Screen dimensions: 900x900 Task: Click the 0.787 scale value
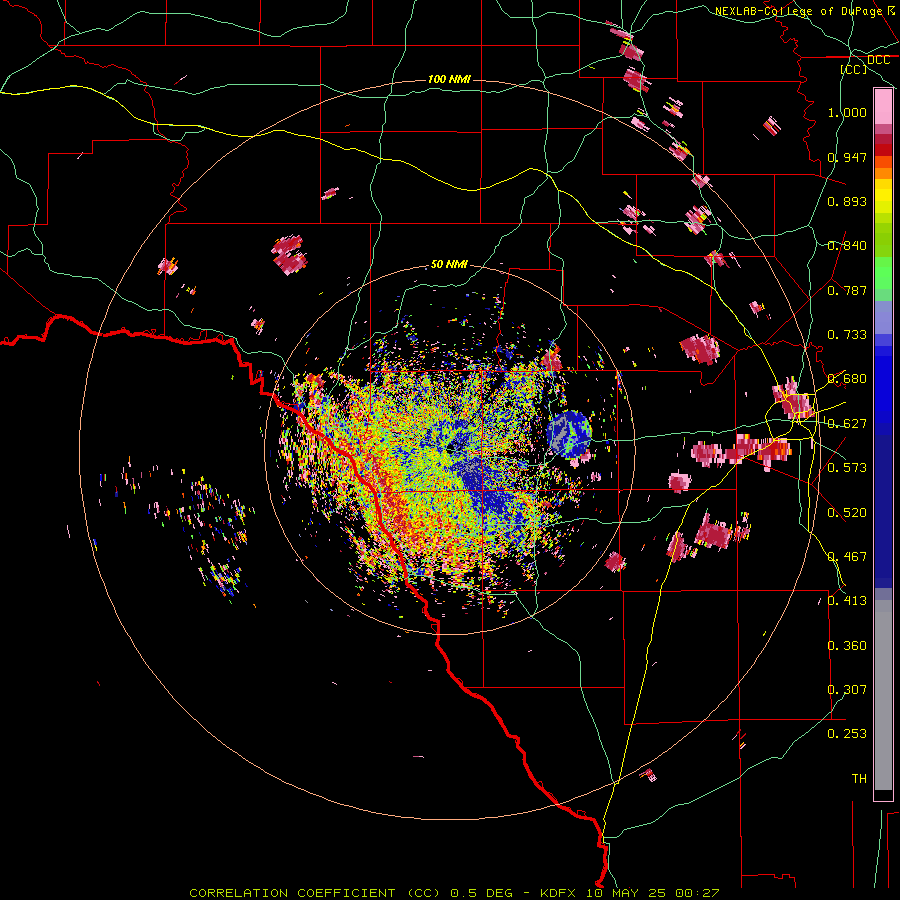(847, 290)
